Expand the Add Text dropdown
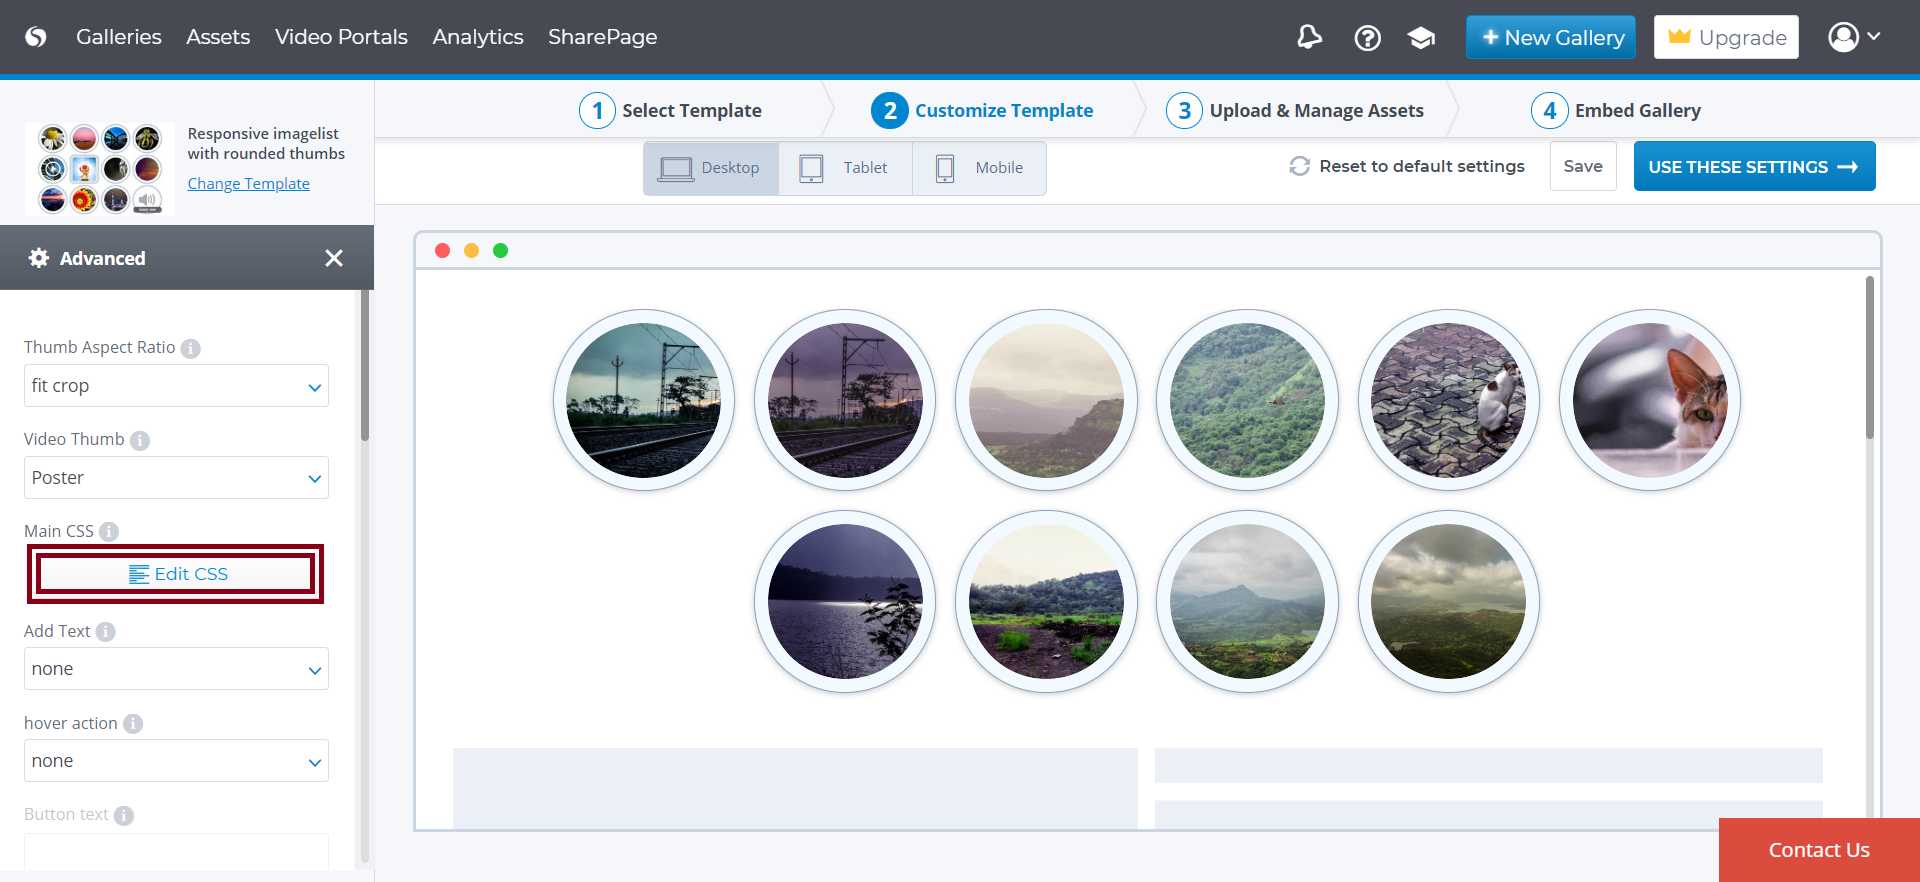Image resolution: width=1920 pixels, height=882 pixels. 176,669
